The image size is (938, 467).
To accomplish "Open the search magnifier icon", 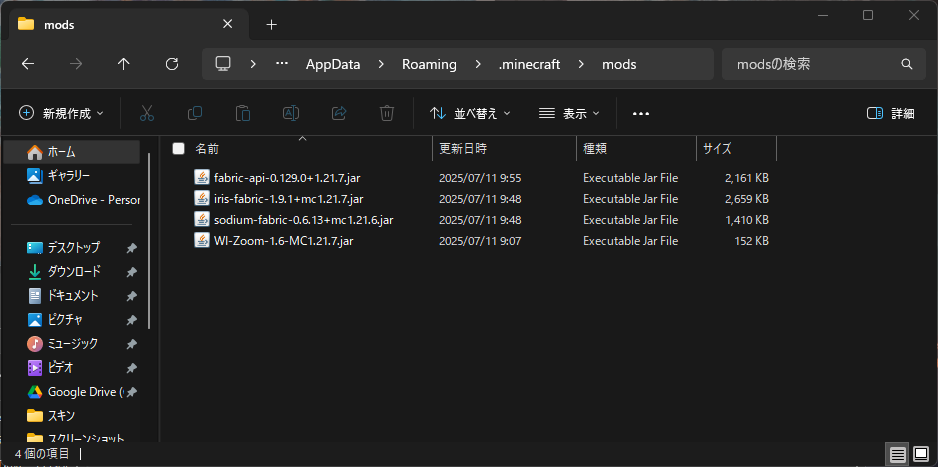I will pos(907,64).
